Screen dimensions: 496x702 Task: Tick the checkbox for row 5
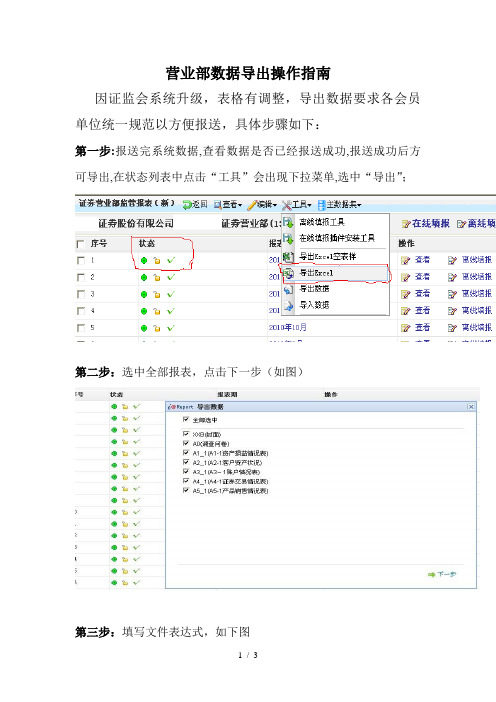click(x=81, y=328)
